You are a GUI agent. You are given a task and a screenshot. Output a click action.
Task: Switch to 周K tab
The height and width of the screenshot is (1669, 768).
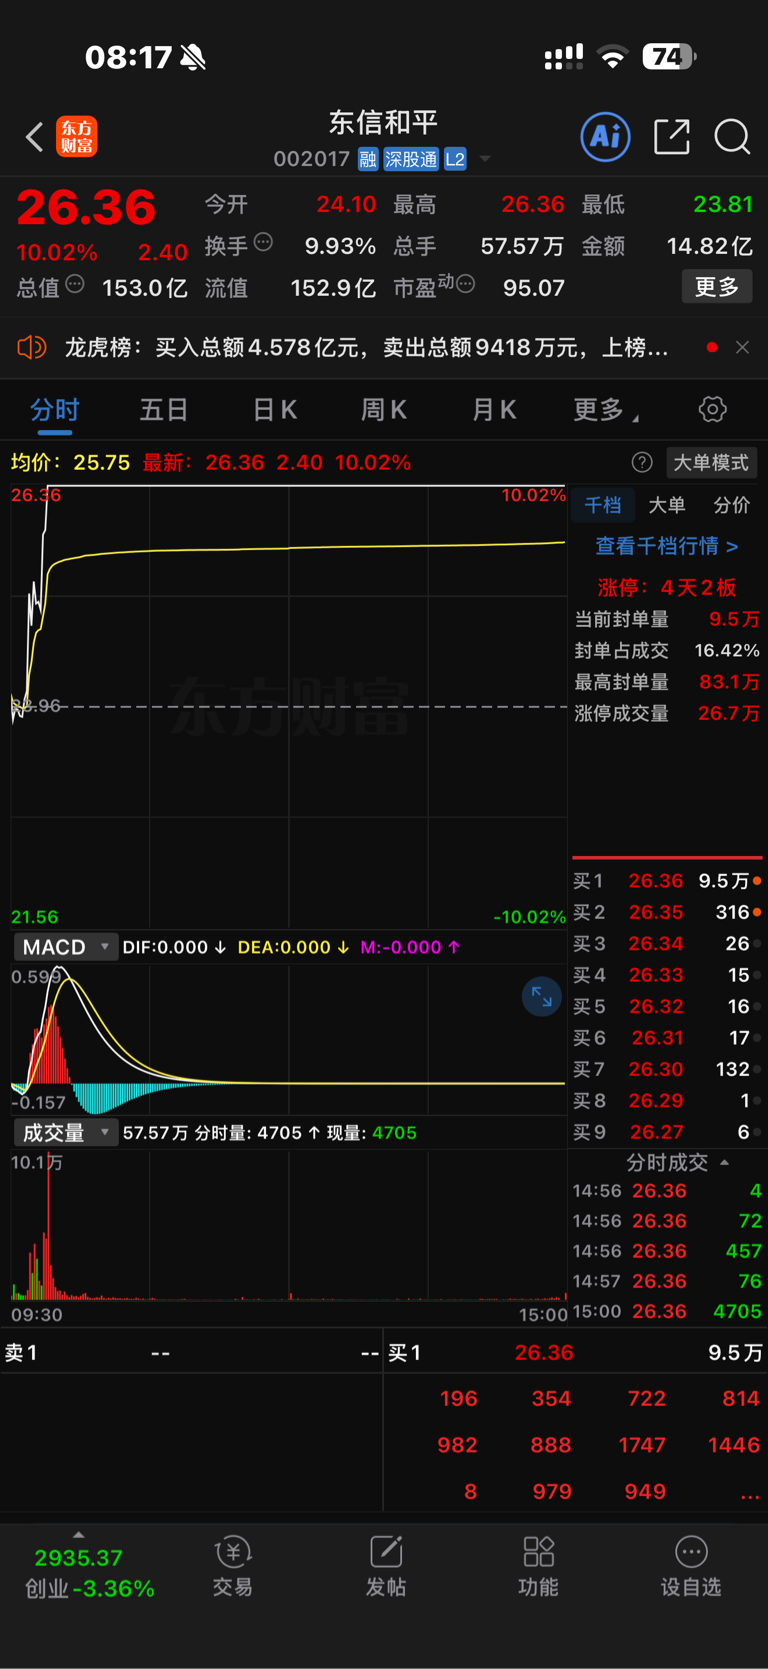pyautogui.click(x=383, y=409)
